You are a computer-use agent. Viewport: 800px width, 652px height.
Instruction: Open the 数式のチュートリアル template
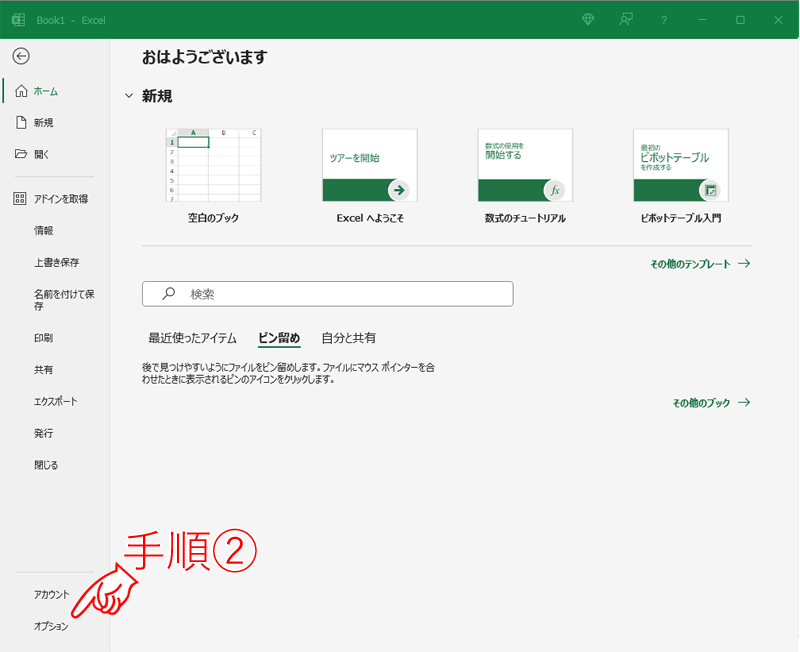pyautogui.click(x=526, y=165)
